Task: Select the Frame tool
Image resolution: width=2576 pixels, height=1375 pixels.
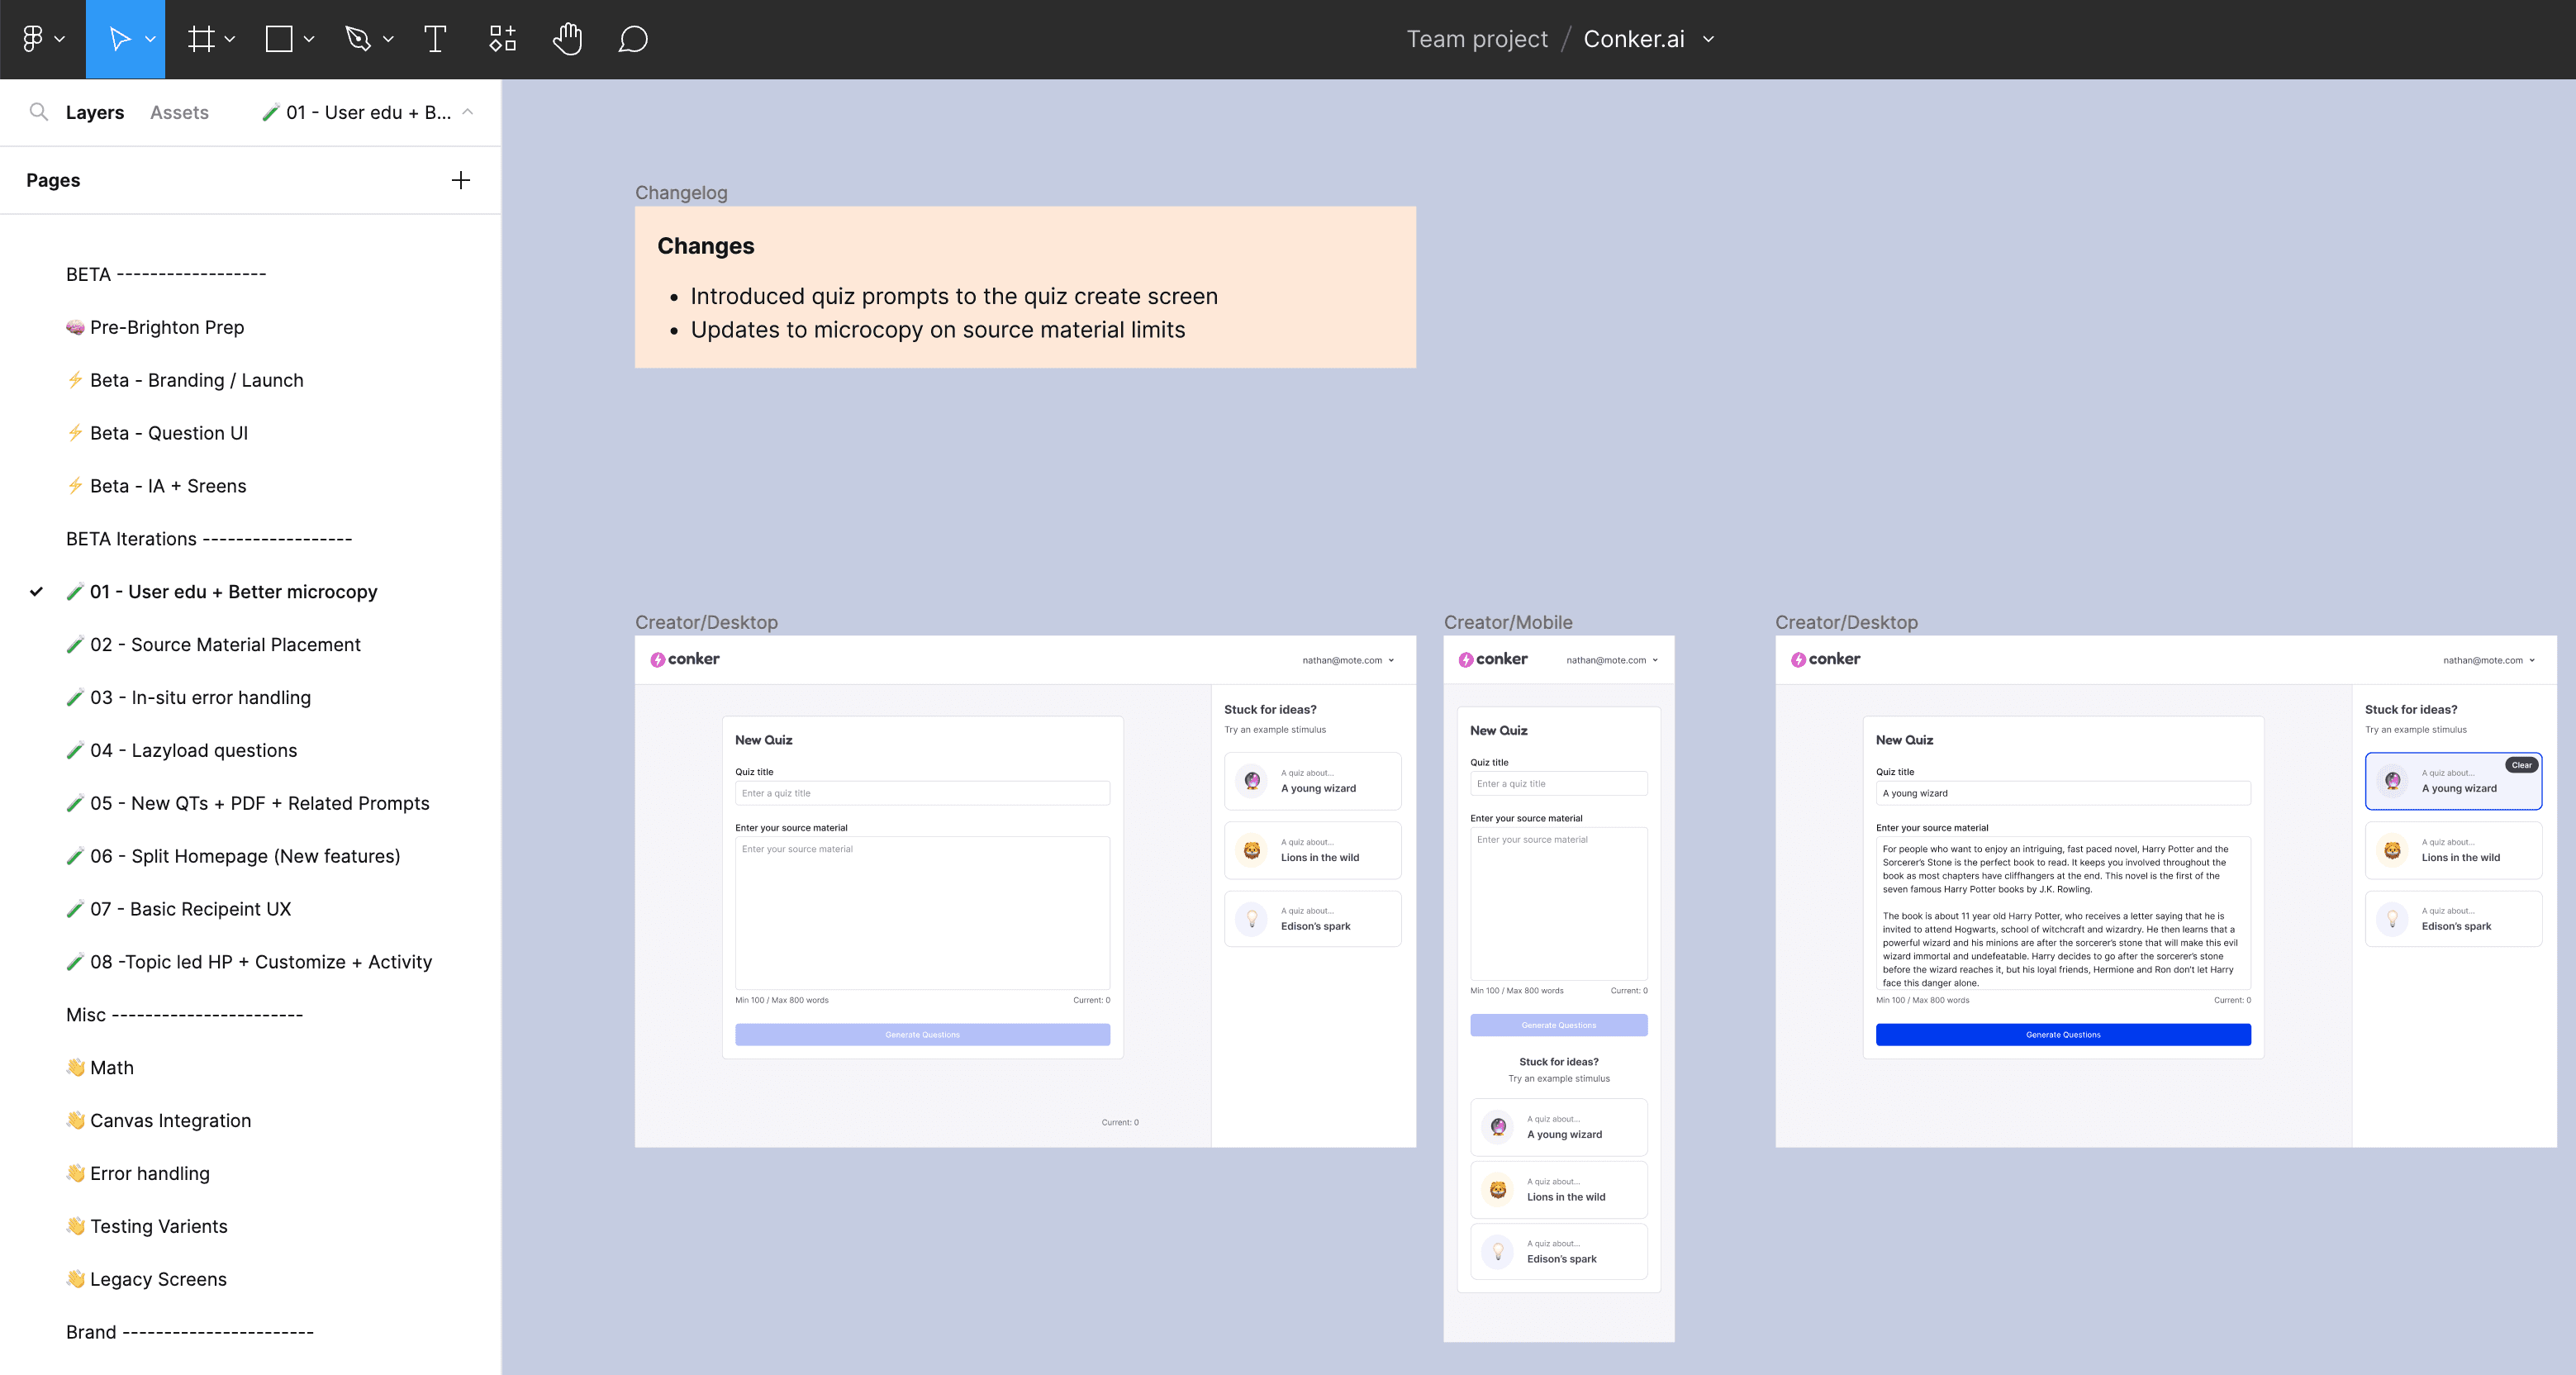Action: (x=201, y=39)
